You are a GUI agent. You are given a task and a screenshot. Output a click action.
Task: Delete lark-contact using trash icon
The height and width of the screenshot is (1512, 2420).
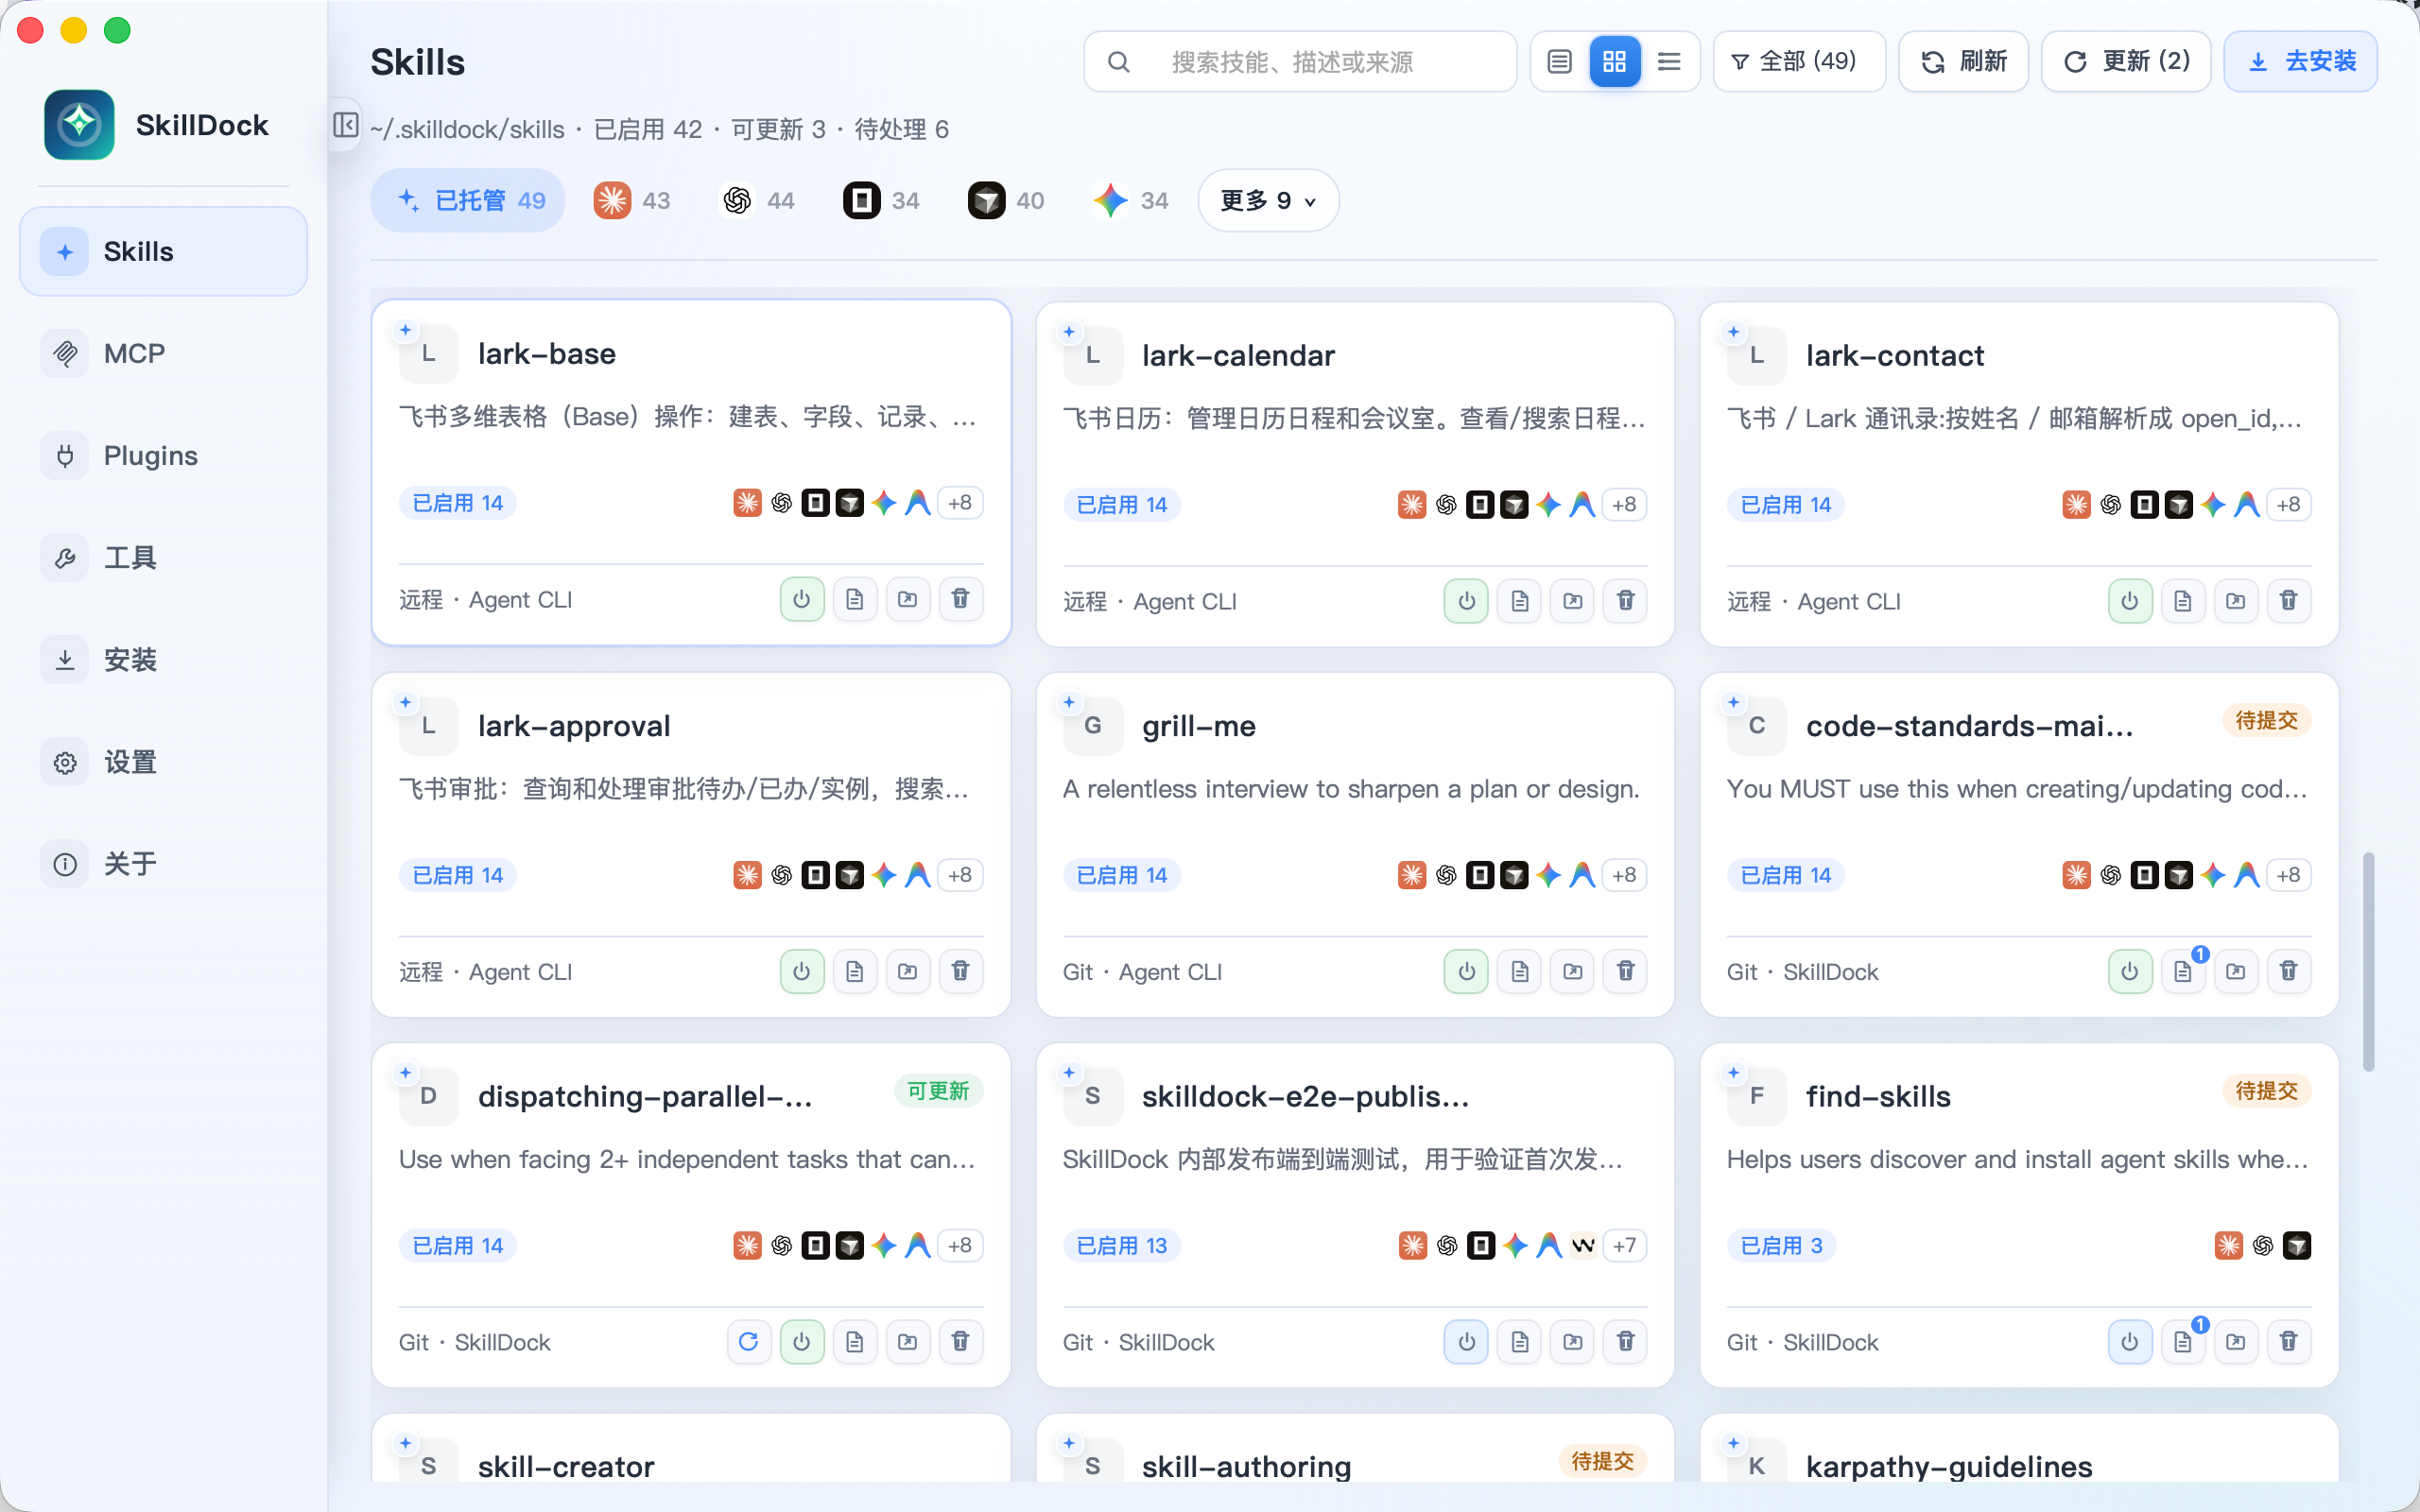(x=2288, y=601)
